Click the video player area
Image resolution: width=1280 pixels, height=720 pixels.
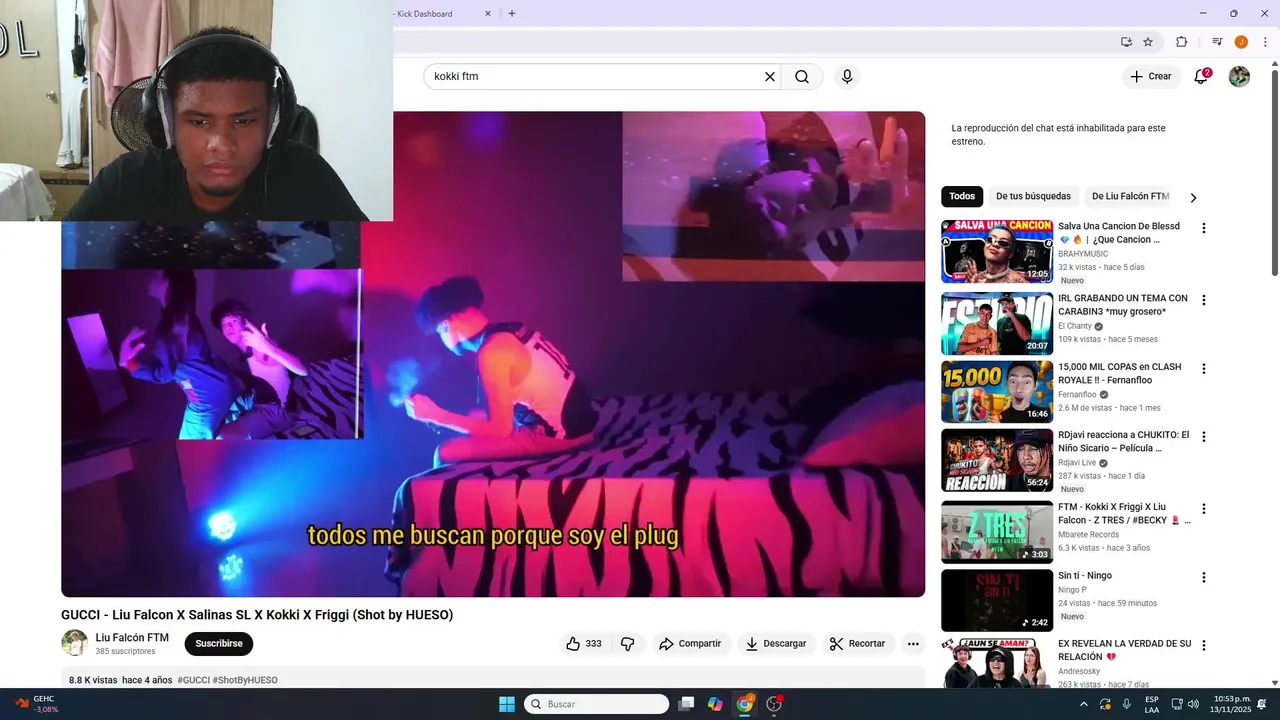pos(493,354)
